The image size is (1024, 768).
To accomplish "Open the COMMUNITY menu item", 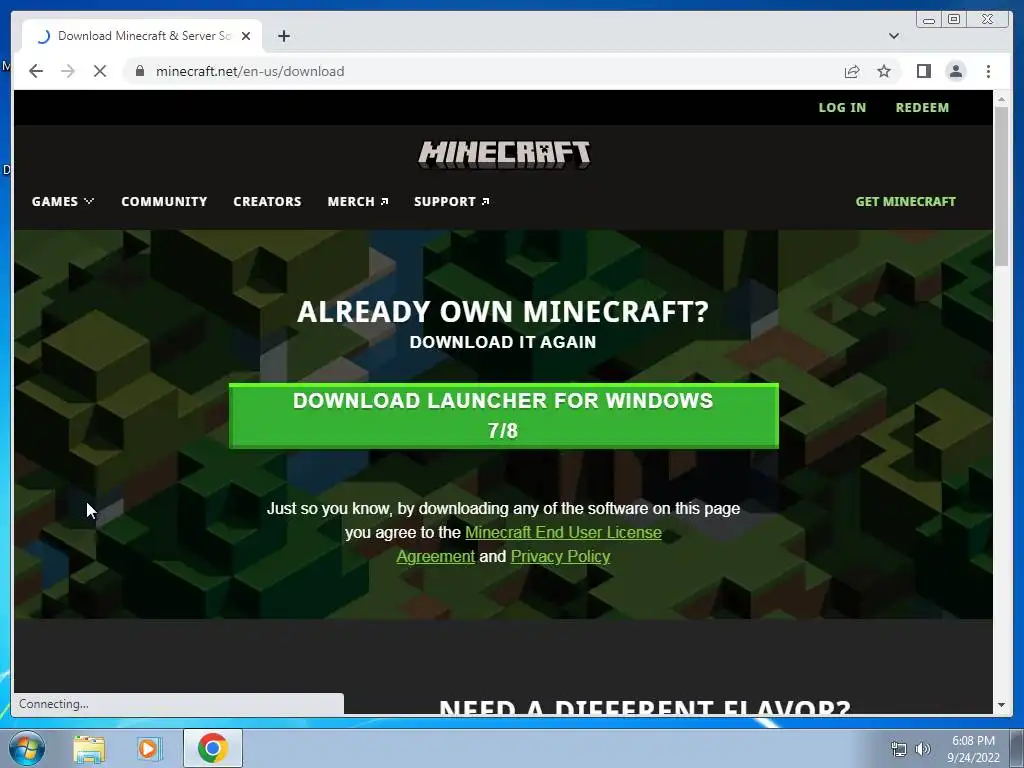I will [164, 201].
